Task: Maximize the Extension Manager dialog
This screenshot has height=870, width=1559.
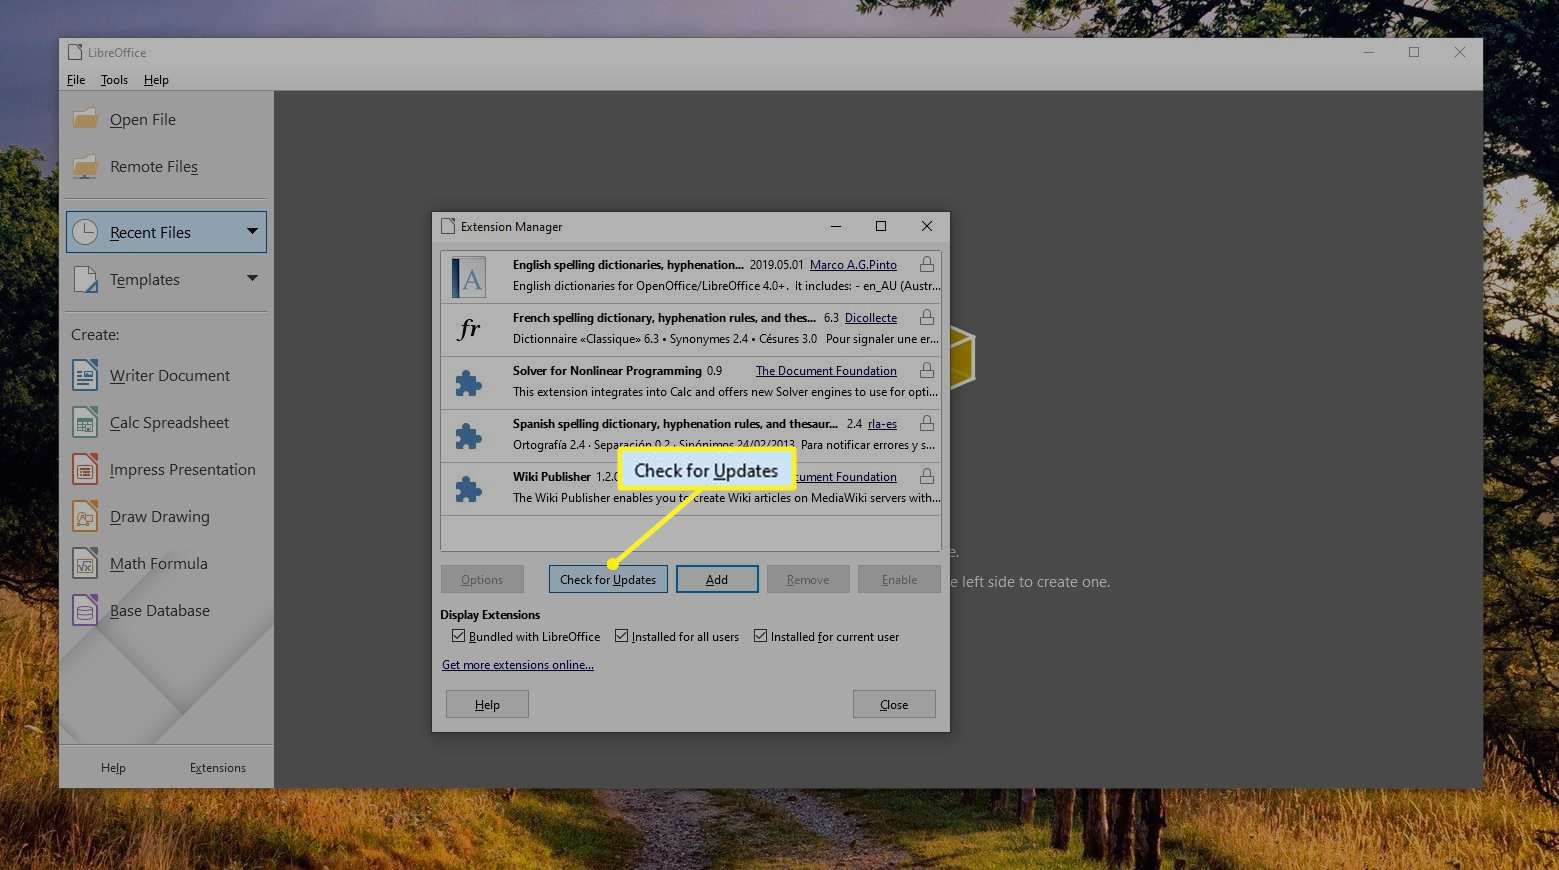Action: click(x=881, y=226)
